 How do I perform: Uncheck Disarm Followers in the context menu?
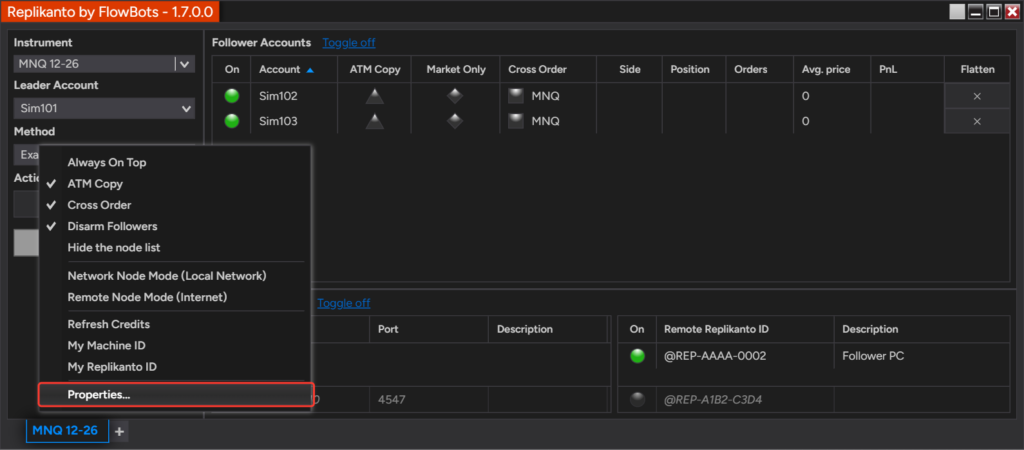click(112, 227)
